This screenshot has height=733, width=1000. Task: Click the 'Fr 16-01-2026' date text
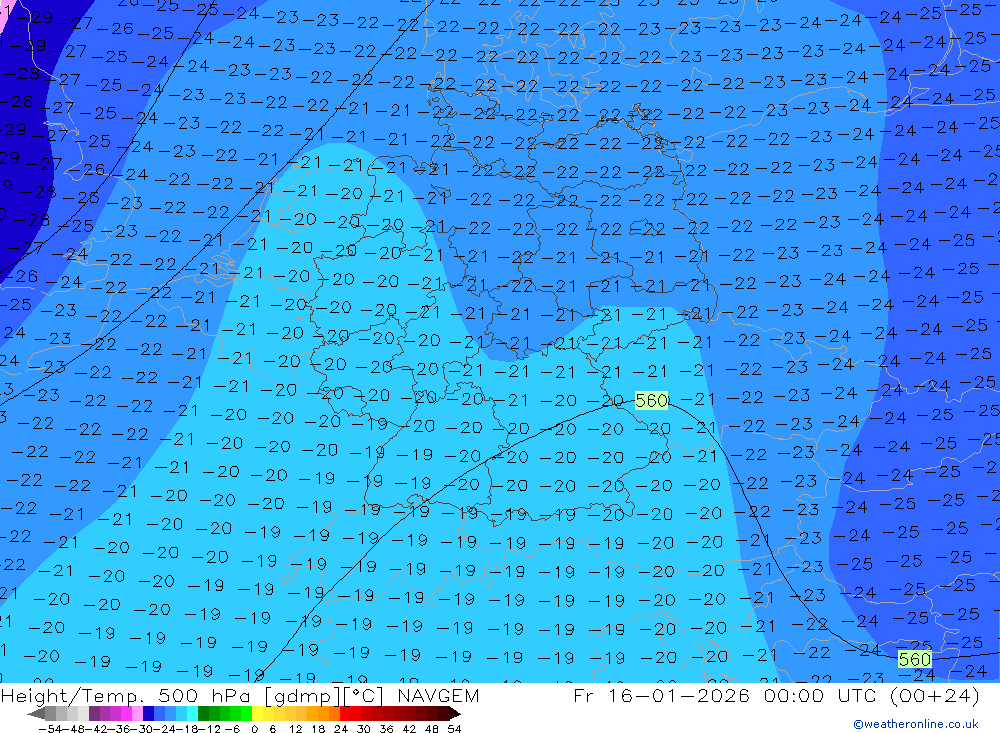tap(661, 695)
